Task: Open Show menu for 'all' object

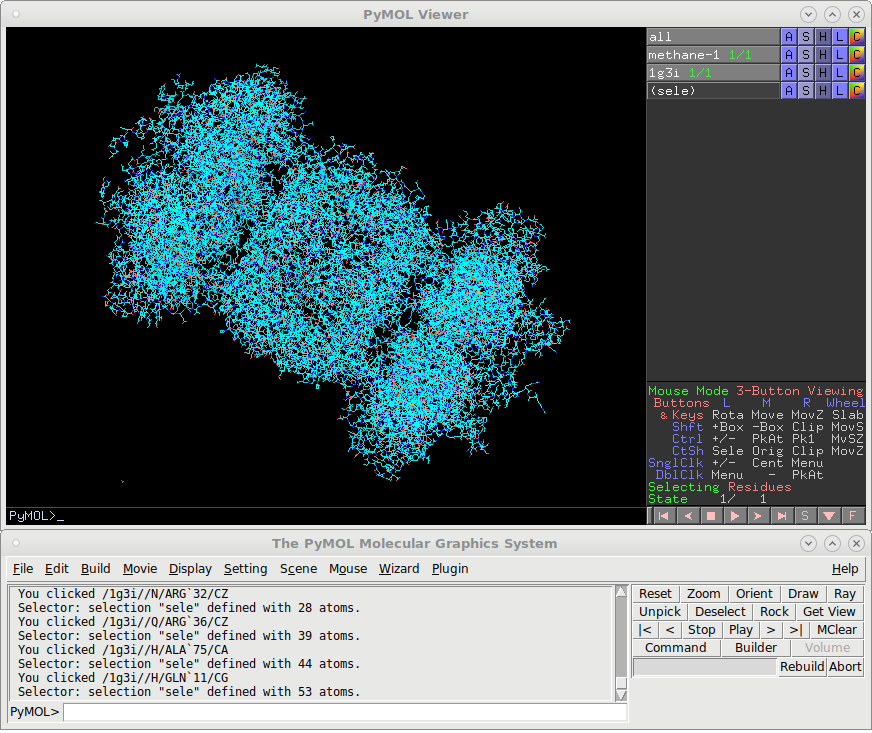Action: (806, 37)
